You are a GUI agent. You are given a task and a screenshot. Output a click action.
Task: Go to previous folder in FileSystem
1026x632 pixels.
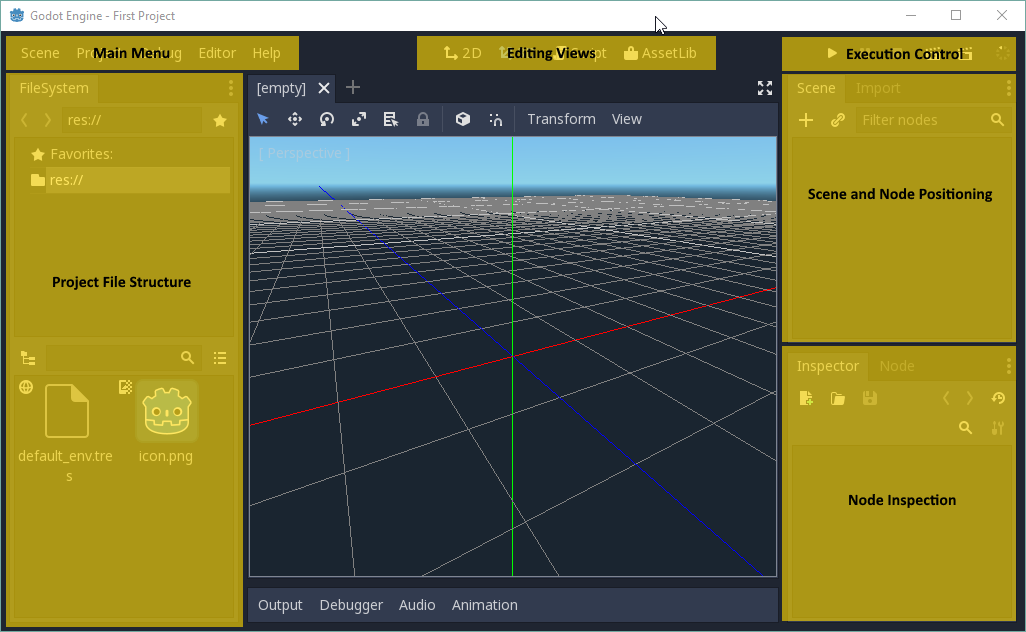point(24,120)
